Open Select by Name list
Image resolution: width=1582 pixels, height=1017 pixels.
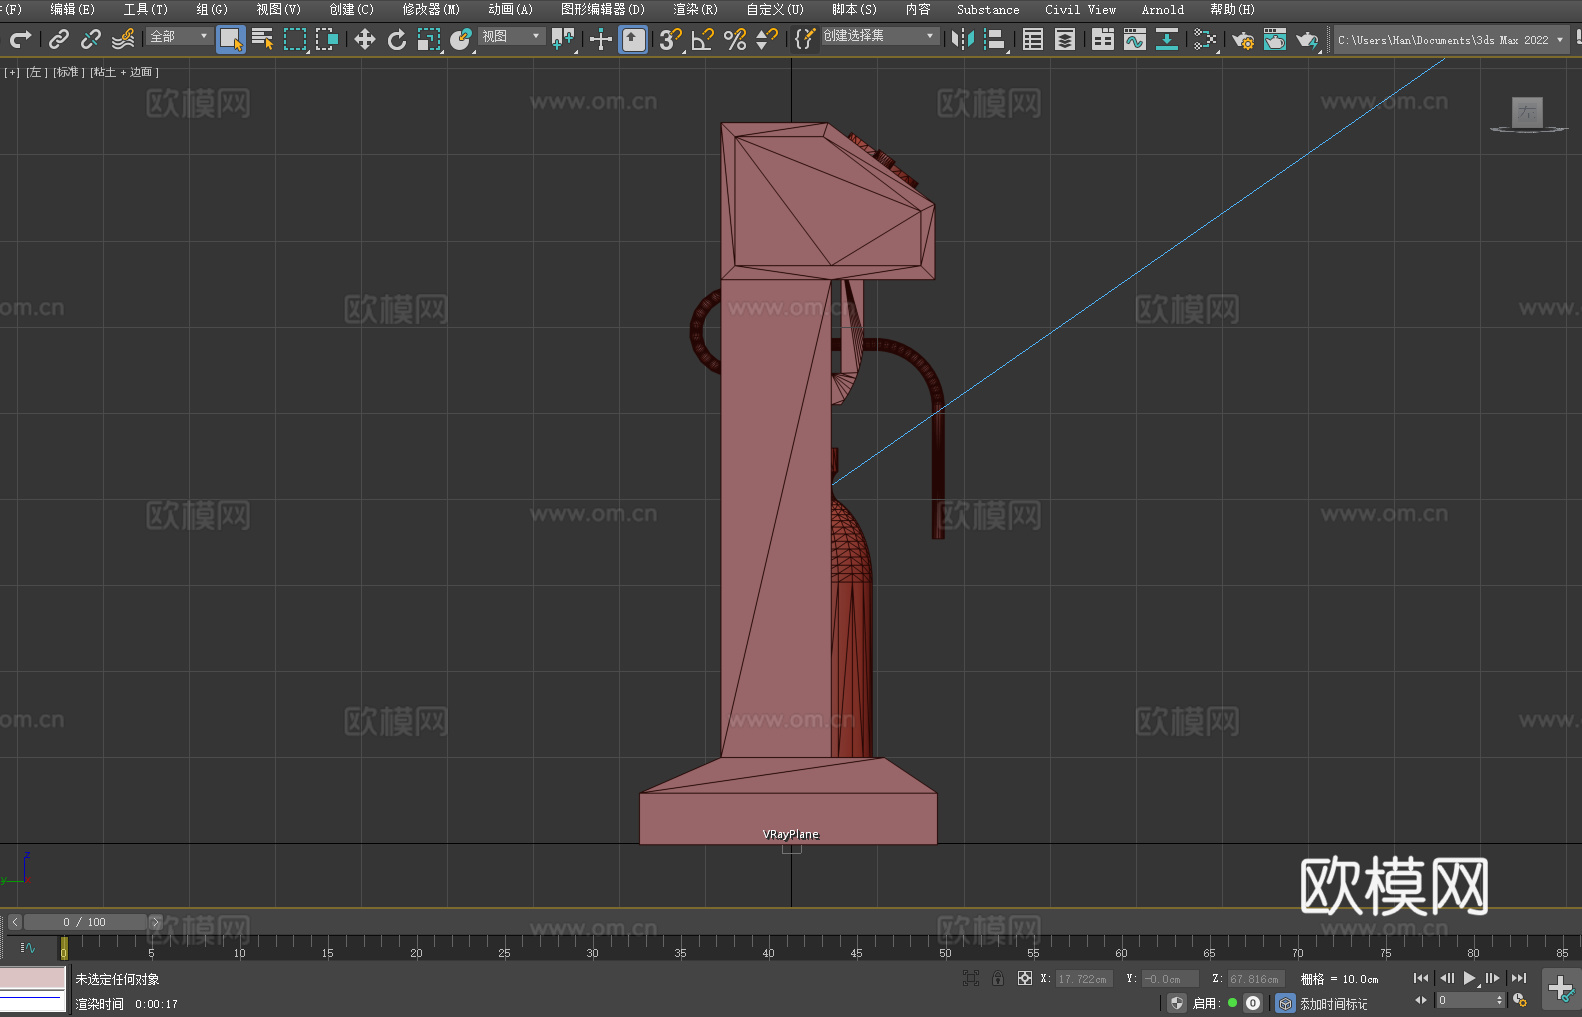tap(262, 39)
